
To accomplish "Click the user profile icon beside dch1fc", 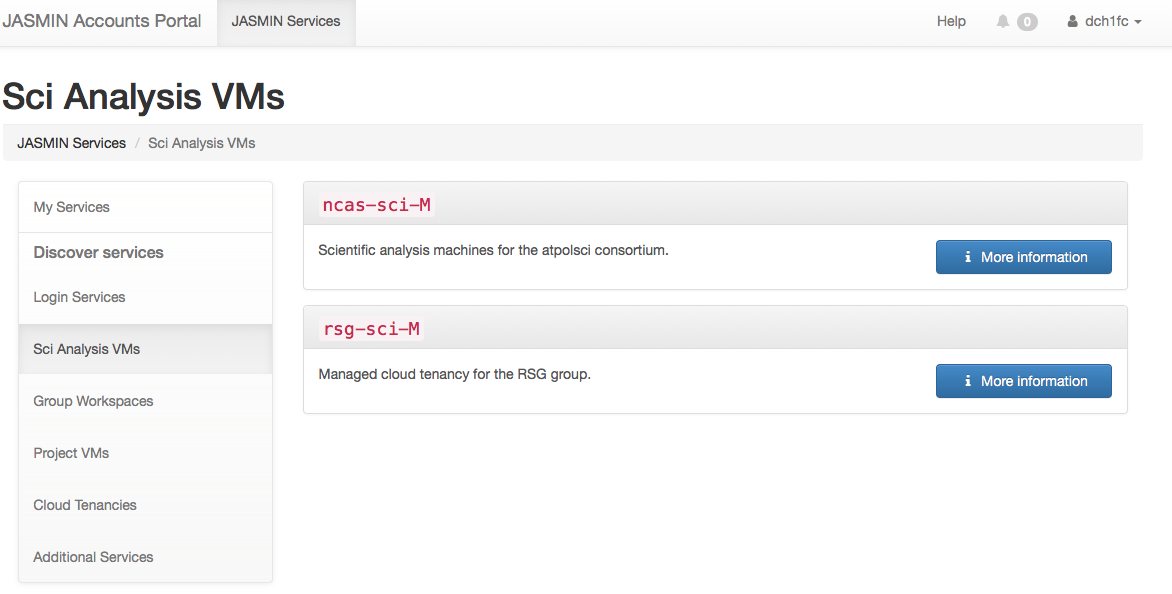I will 1073,22.
